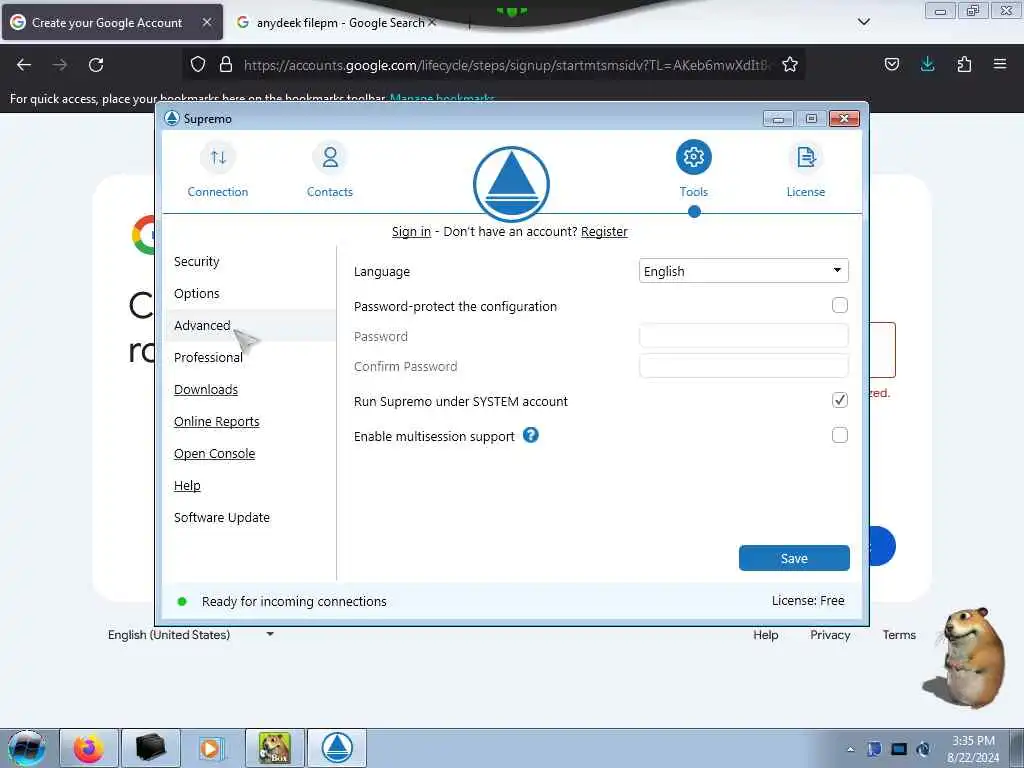The image size is (1024, 768).
Task: Select Options in the Tools sidebar
Action: tap(197, 293)
